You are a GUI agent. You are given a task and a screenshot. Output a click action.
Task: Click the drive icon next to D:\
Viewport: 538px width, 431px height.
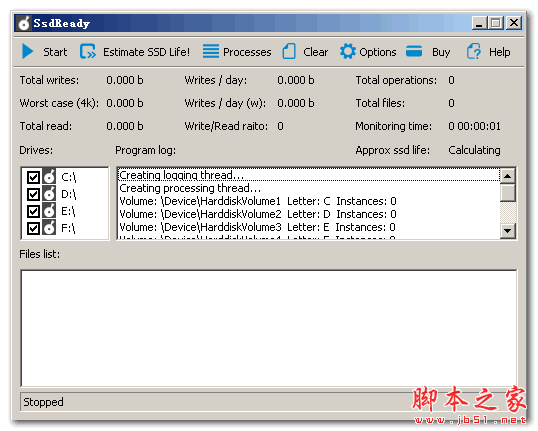(x=49, y=194)
